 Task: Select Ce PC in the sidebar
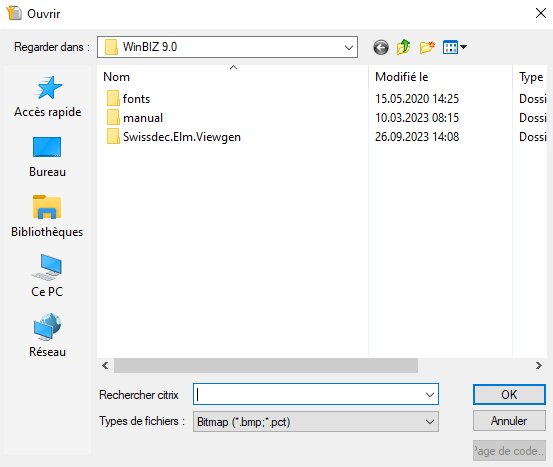click(x=47, y=276)
